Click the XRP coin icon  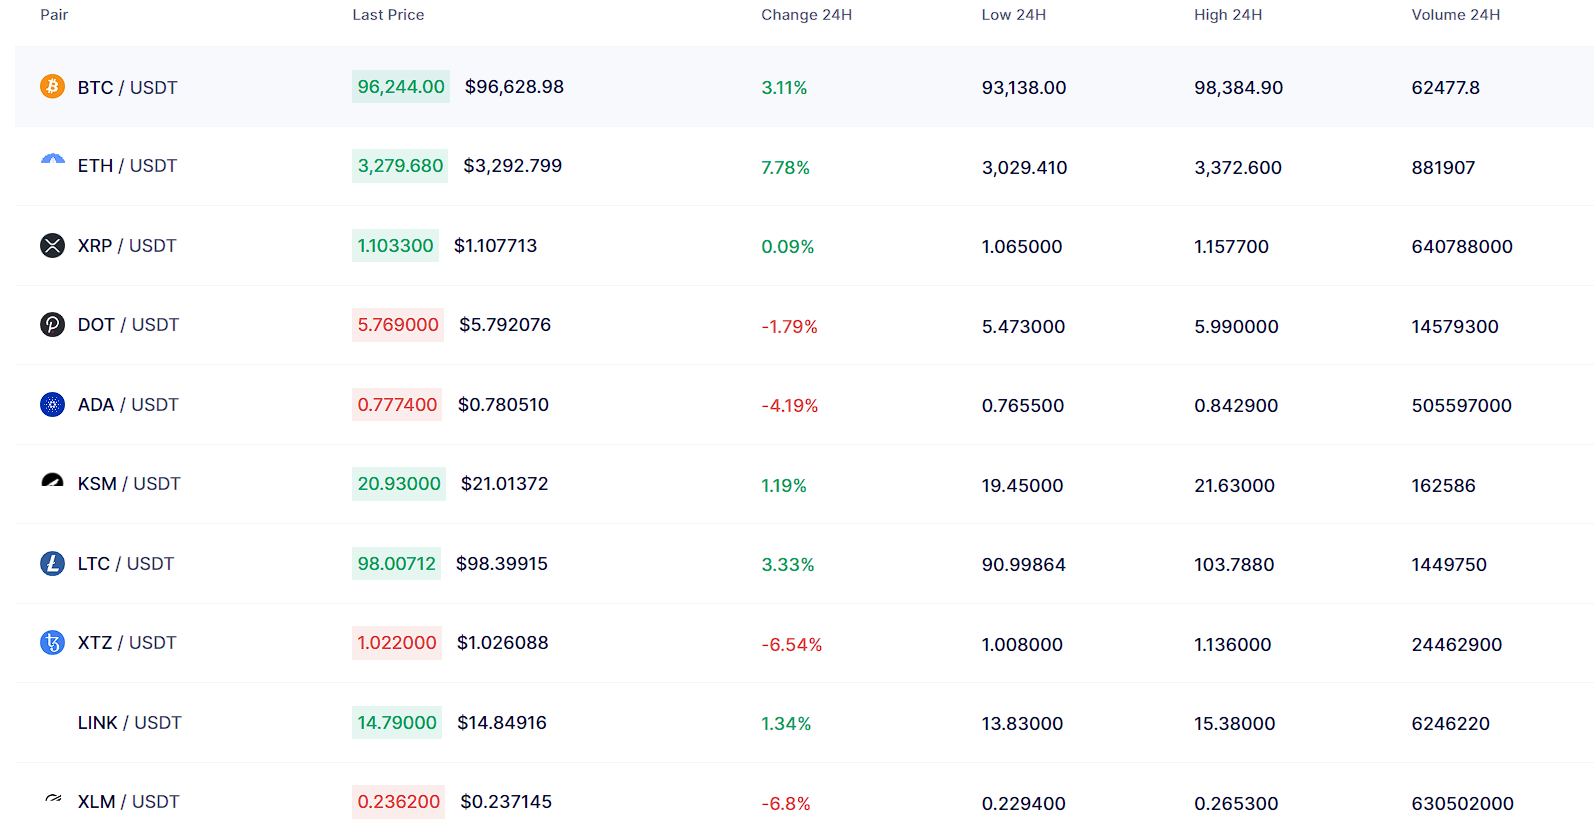click(52, 246)
